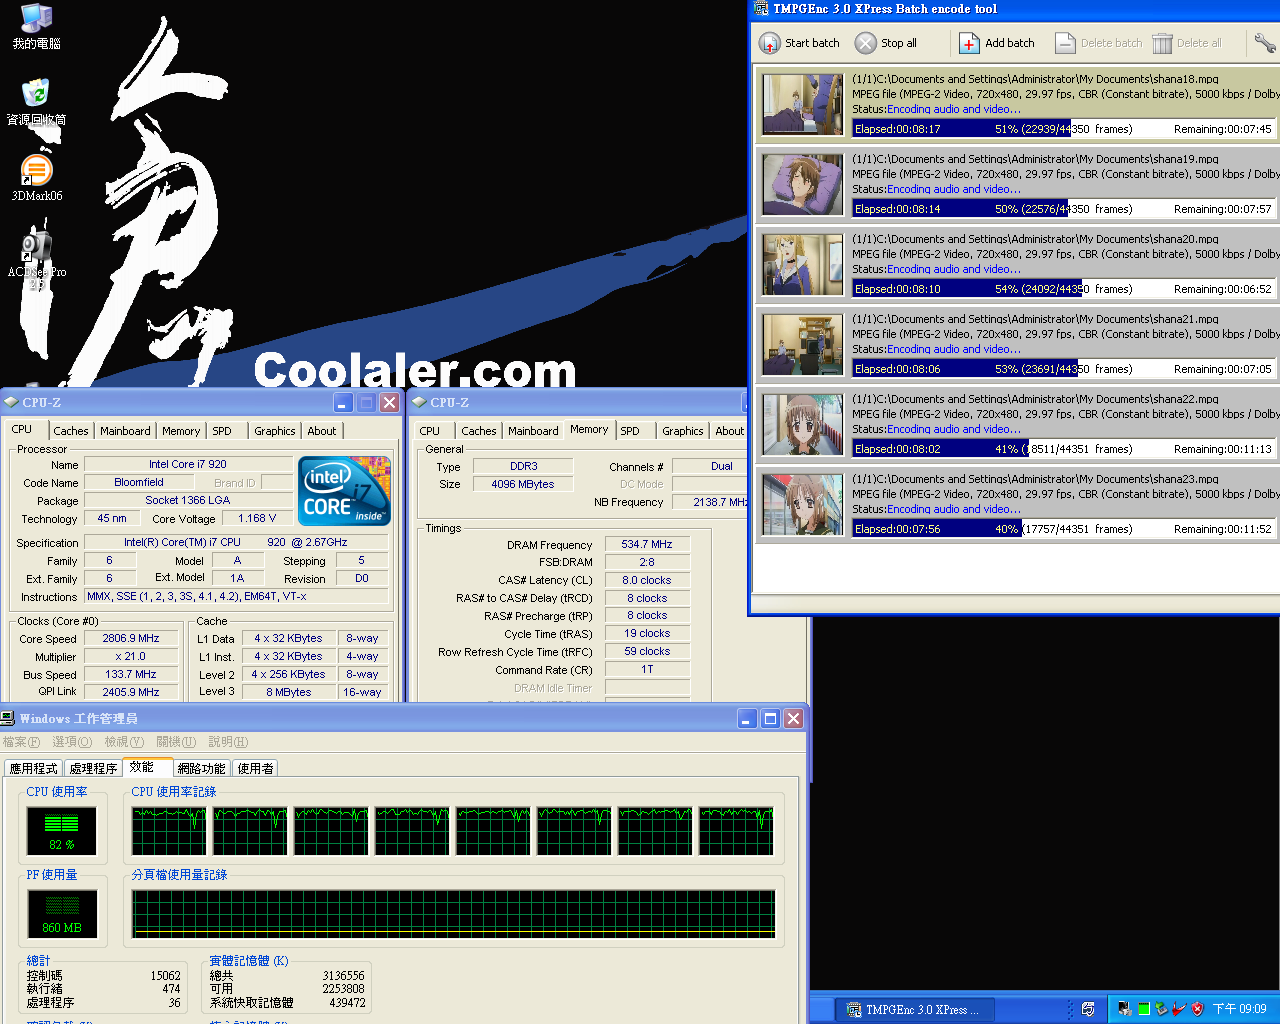Click the CPU usage 82% gauge
This screenshot has width=1280, height=1024.
pyautogui.click(x=62, y=830)
